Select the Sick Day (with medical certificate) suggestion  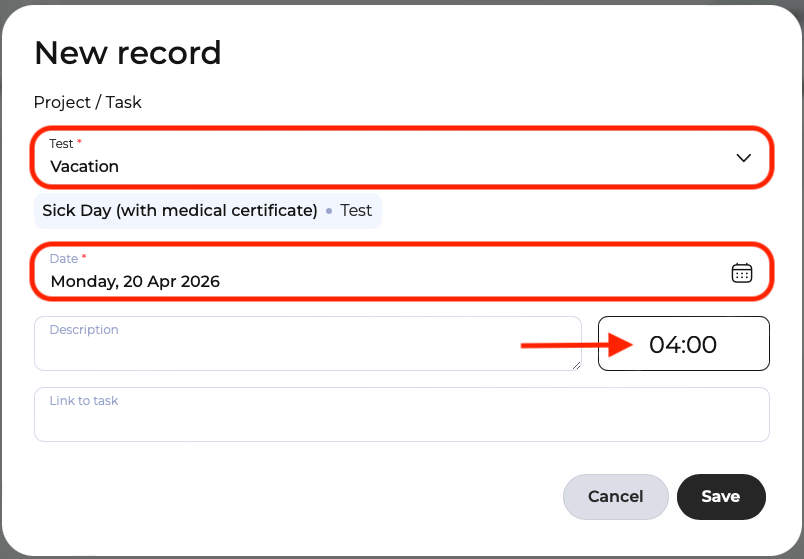point(180,211)
